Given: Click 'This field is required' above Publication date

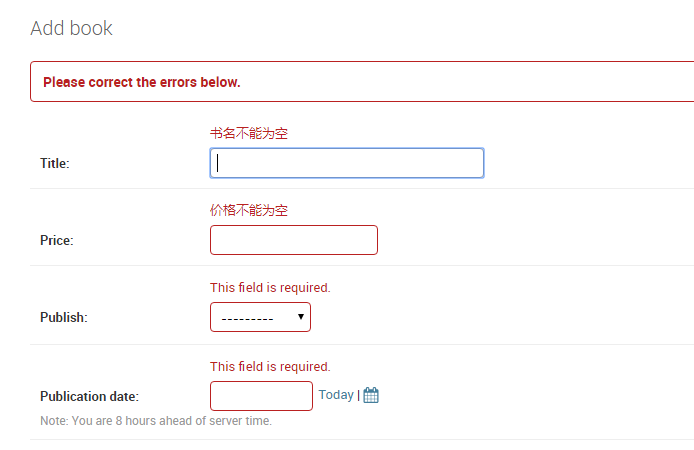Looking at the screenshot, I should click(x=270, y=366).
